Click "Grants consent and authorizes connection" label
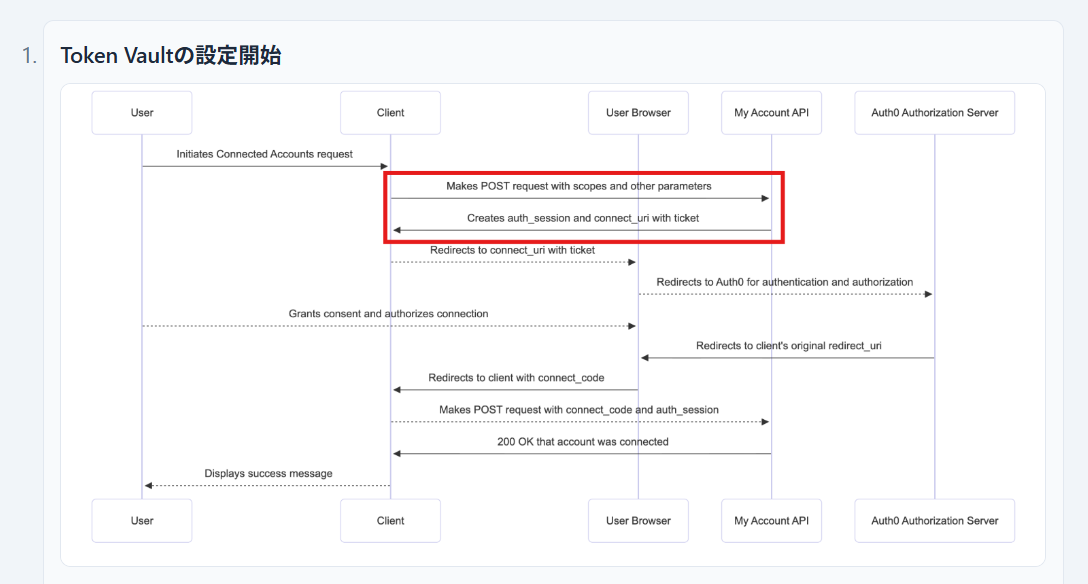Image resolution: width=1088 pixels, height=584 pixels. click(x=388, y=314)
